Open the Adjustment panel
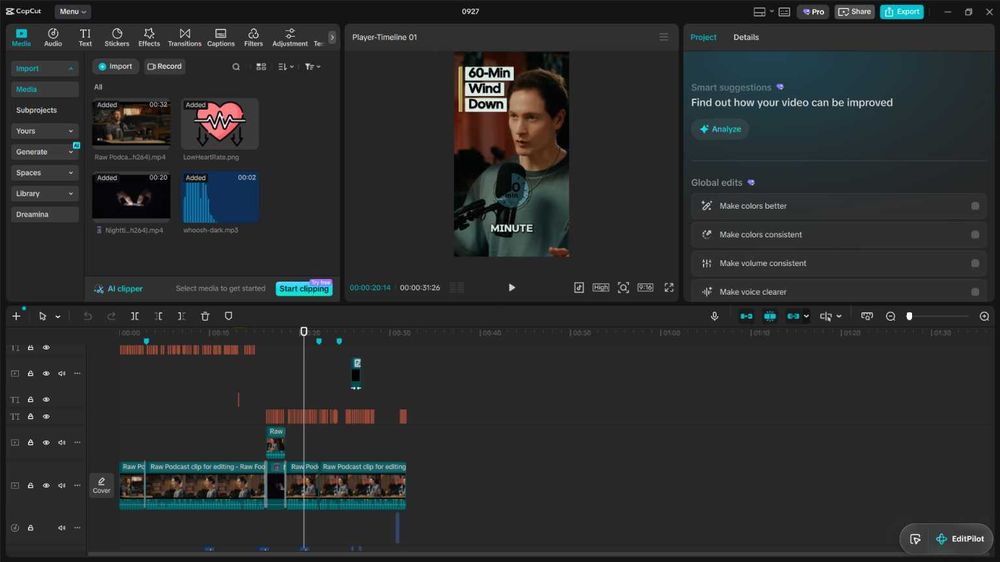1000x562 pixels. (290, 37)
